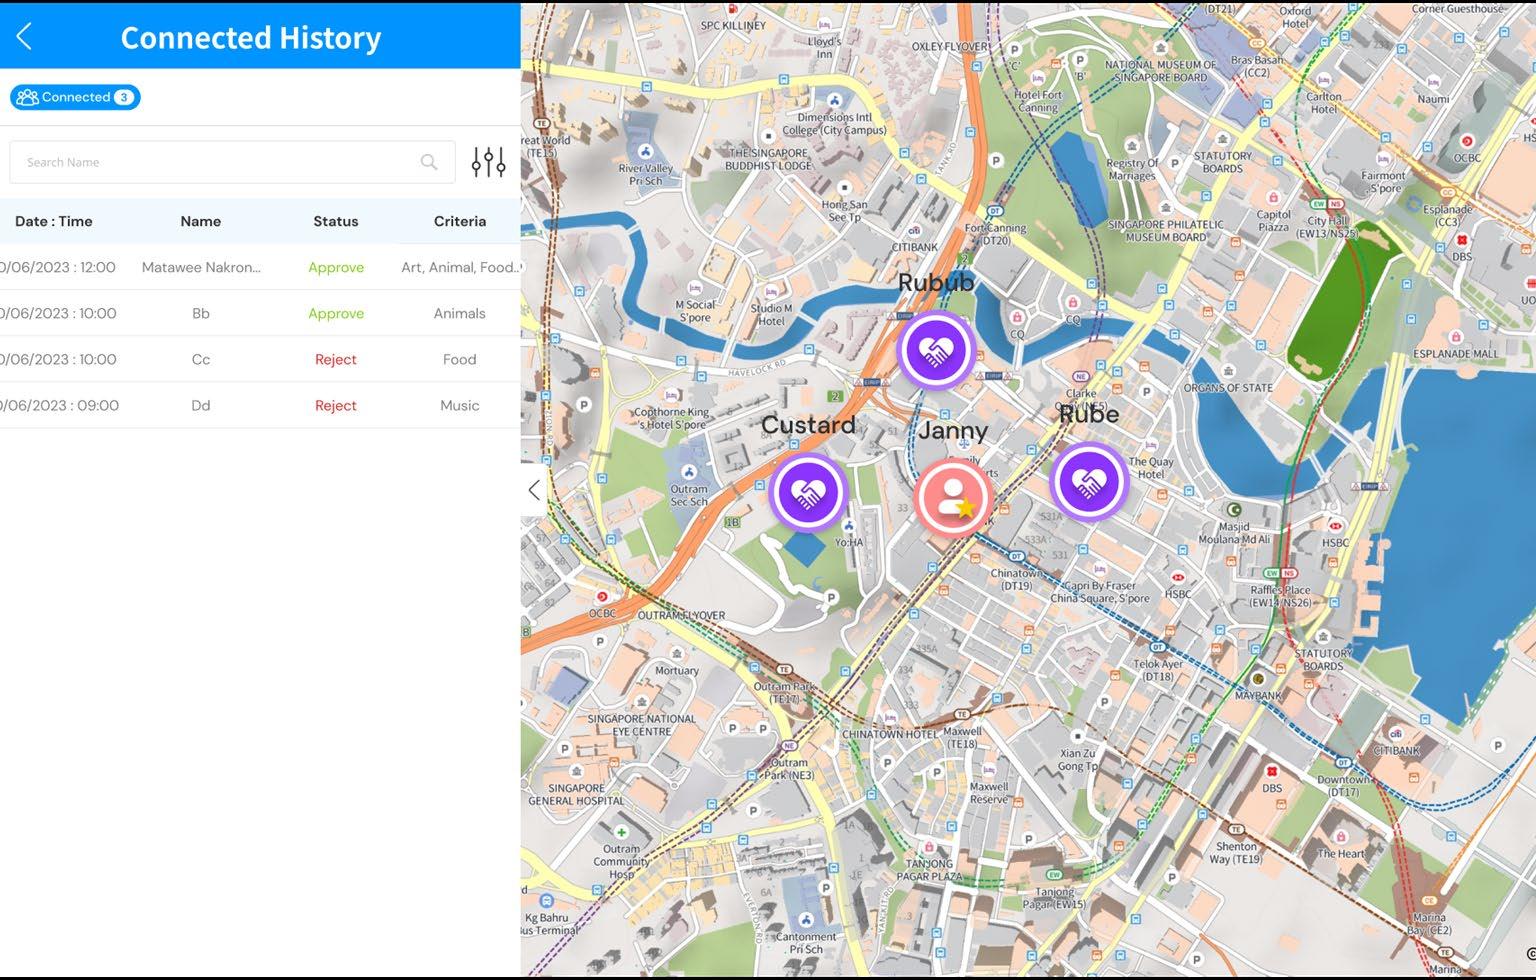Select the Rube heart marker

click(x=1089, y=482)
